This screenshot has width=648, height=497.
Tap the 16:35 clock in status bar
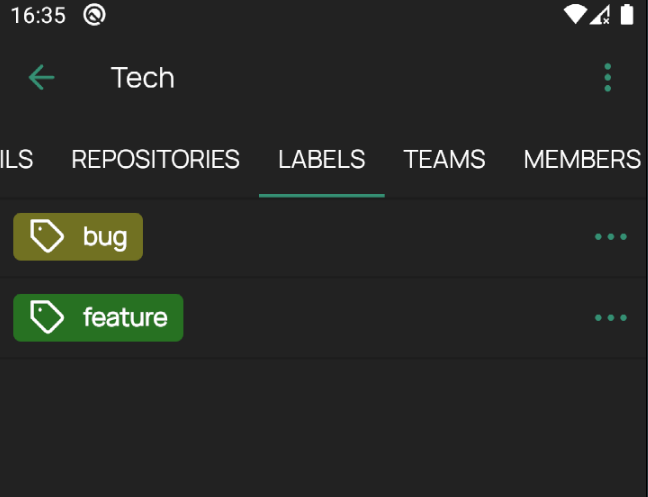(38, 16)
